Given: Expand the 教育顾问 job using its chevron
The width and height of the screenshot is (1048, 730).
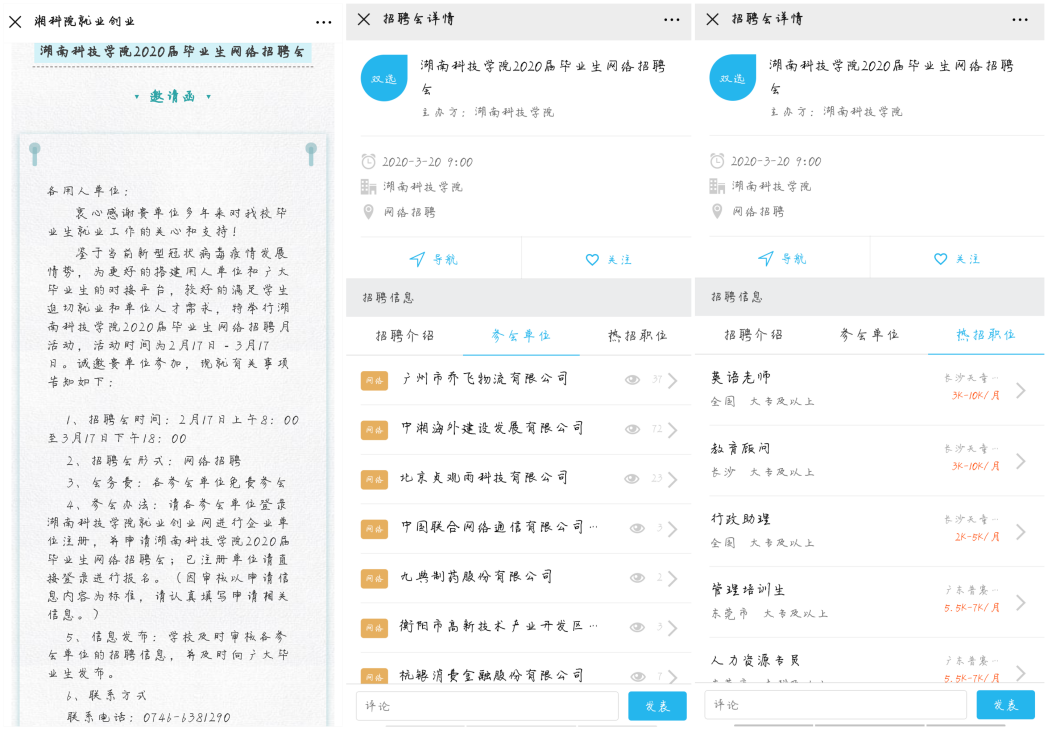Looking at the screenshot, I should (x=1020, y=461).
